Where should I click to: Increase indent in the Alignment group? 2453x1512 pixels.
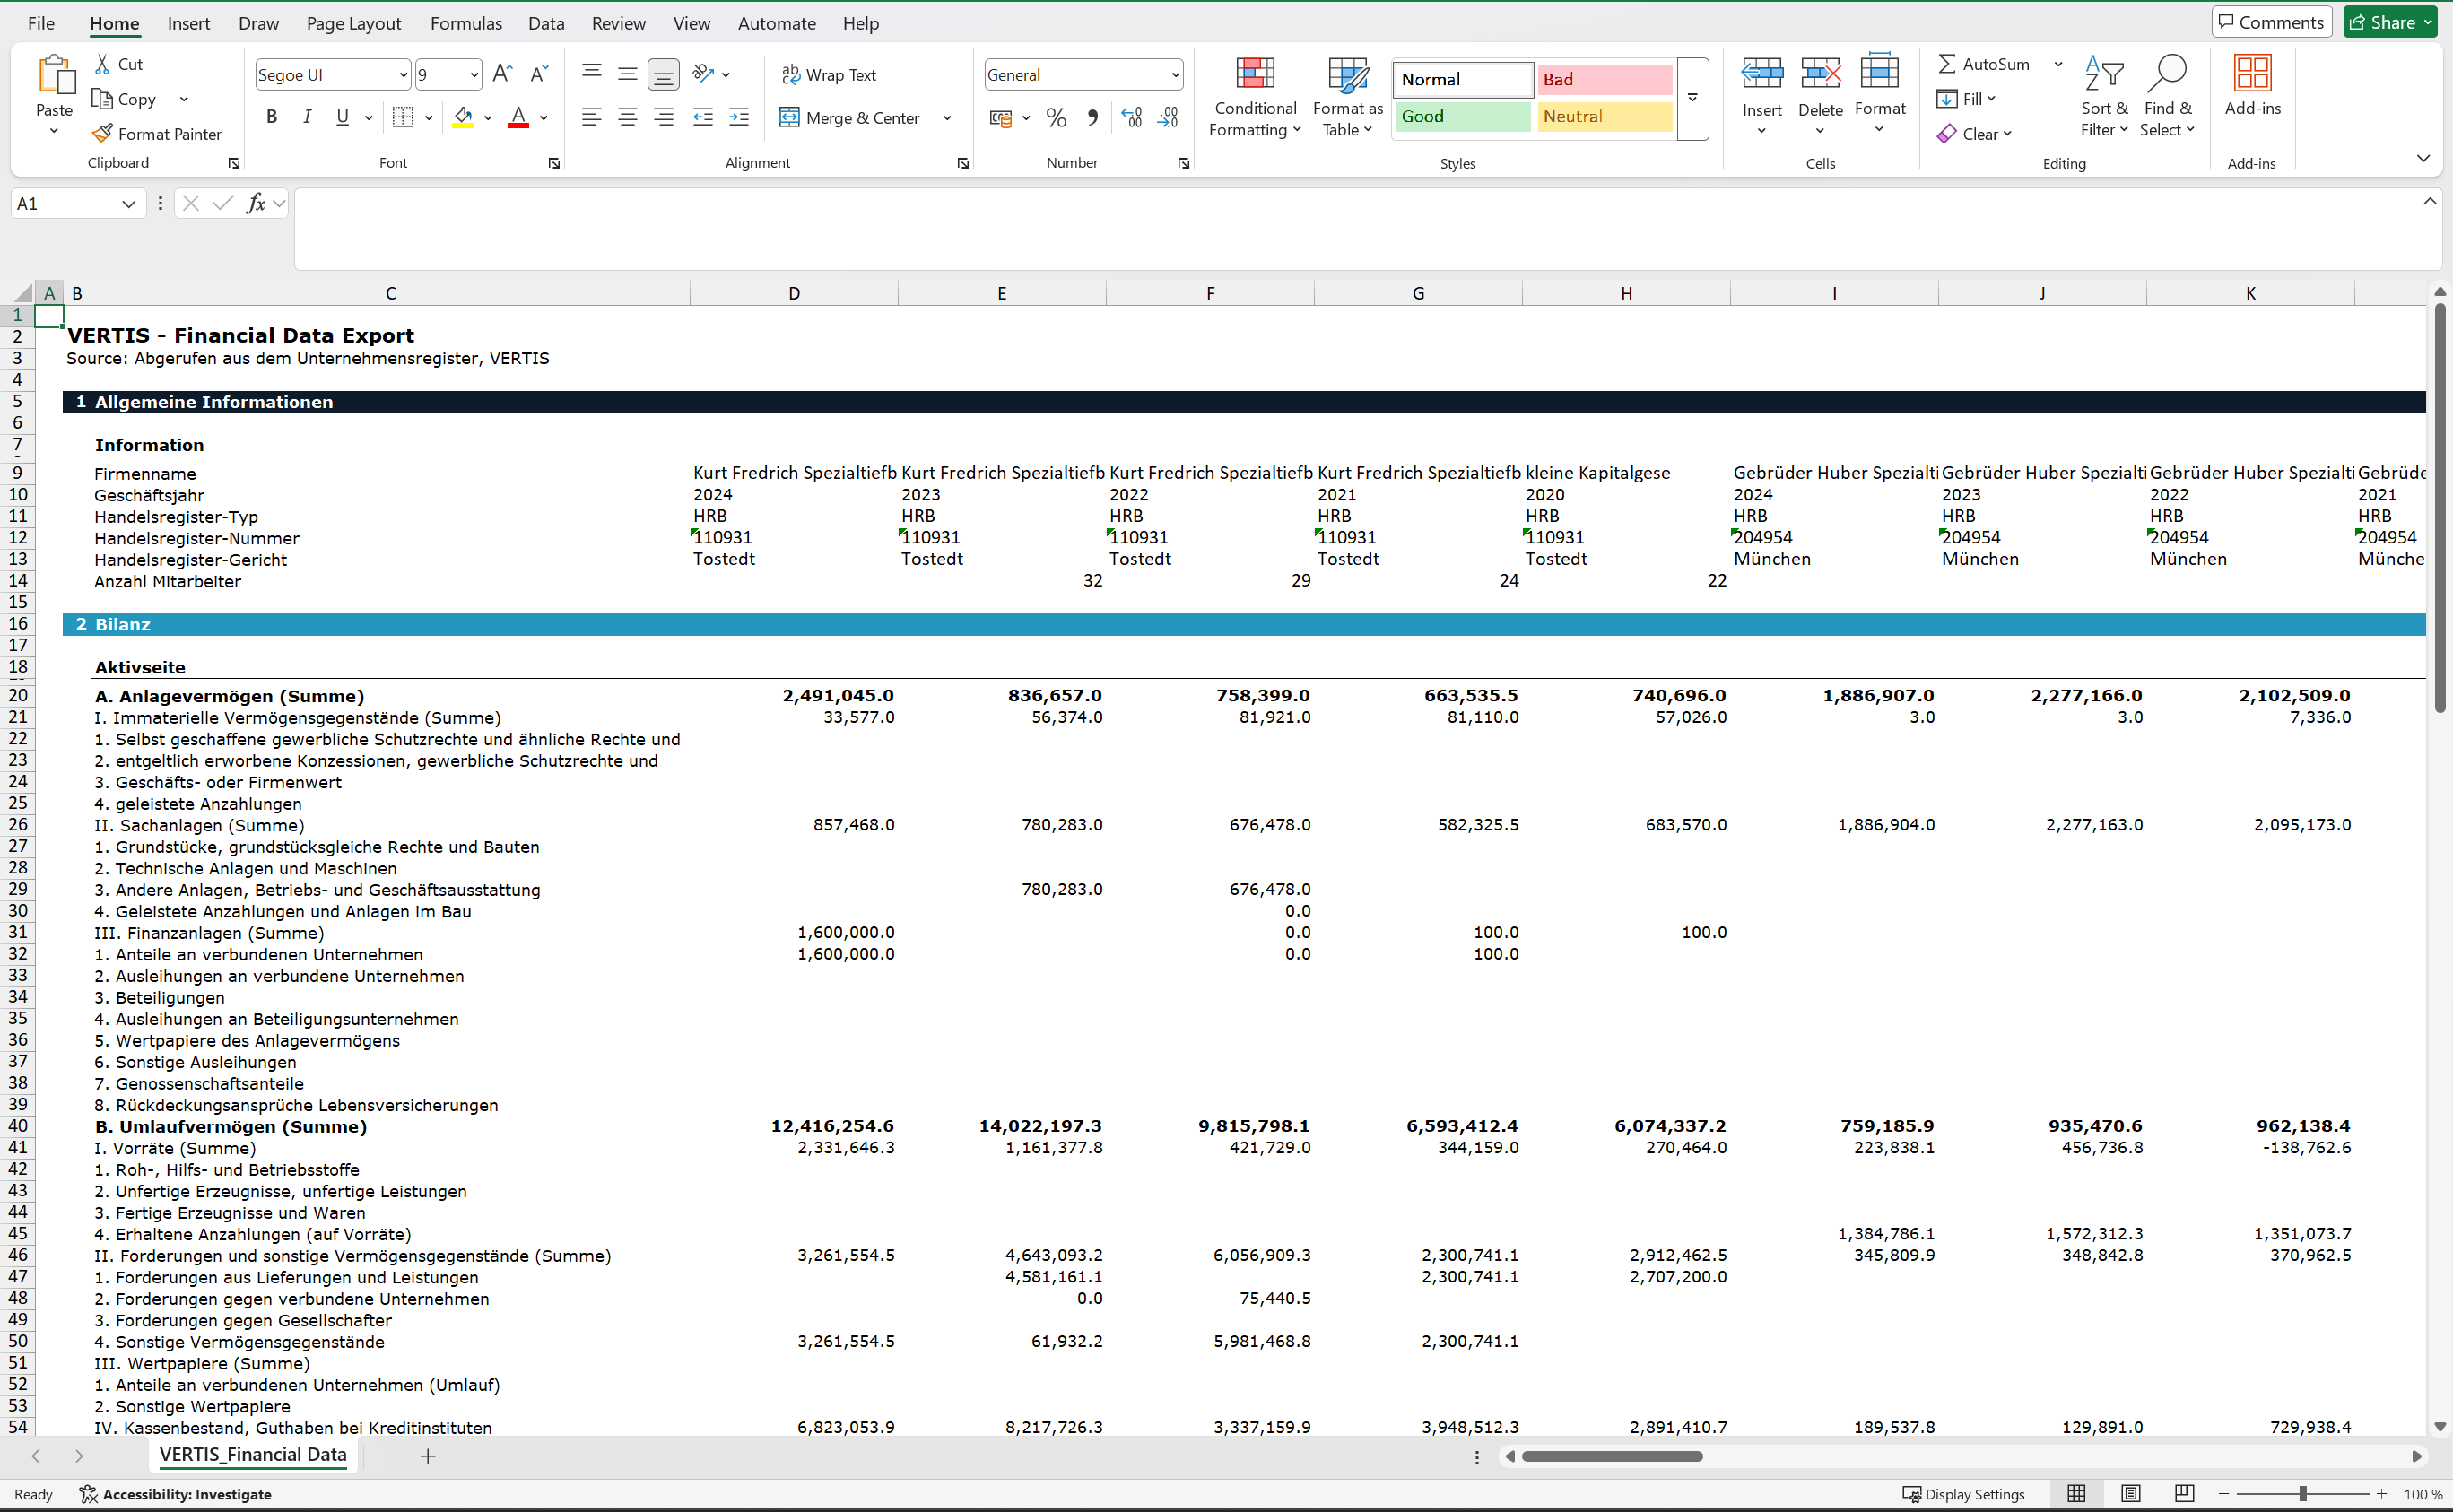pyautogui.click(x=739, y=118)
